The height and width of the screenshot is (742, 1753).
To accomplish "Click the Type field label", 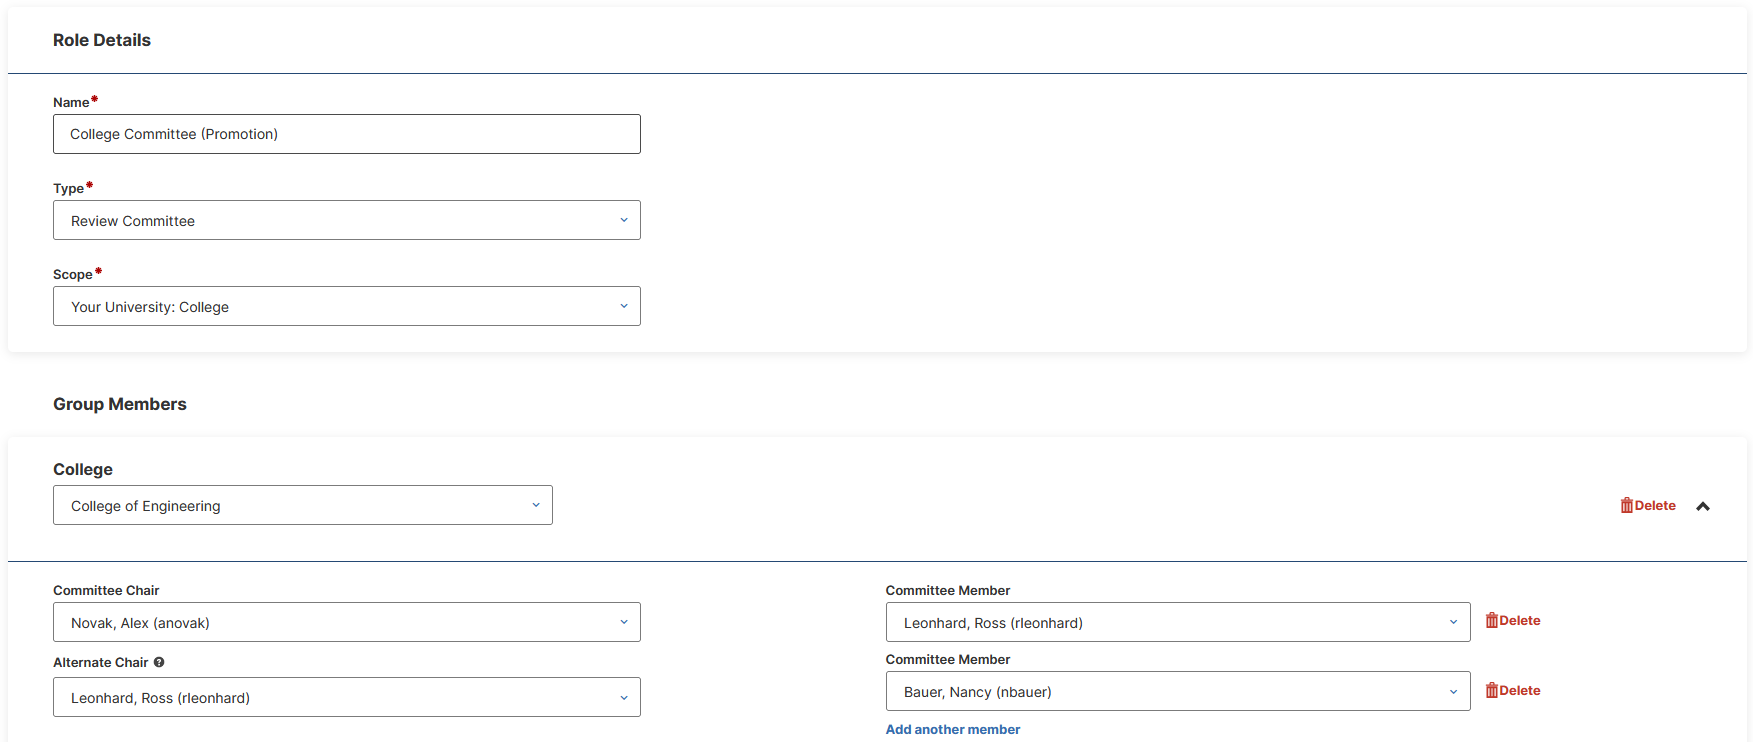I will 68,188.
